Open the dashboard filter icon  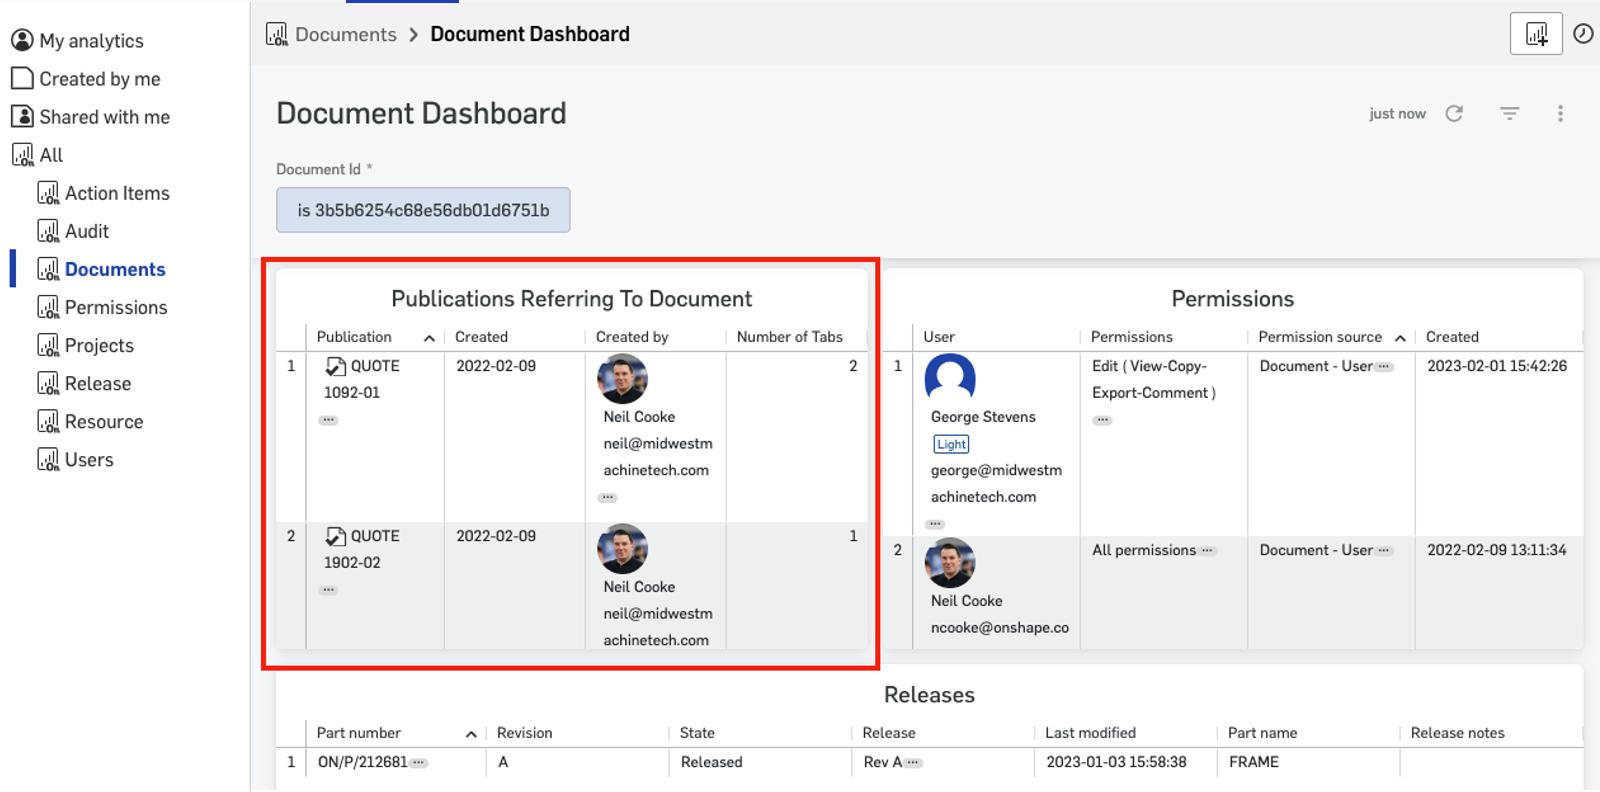[x=1509, y=114]
